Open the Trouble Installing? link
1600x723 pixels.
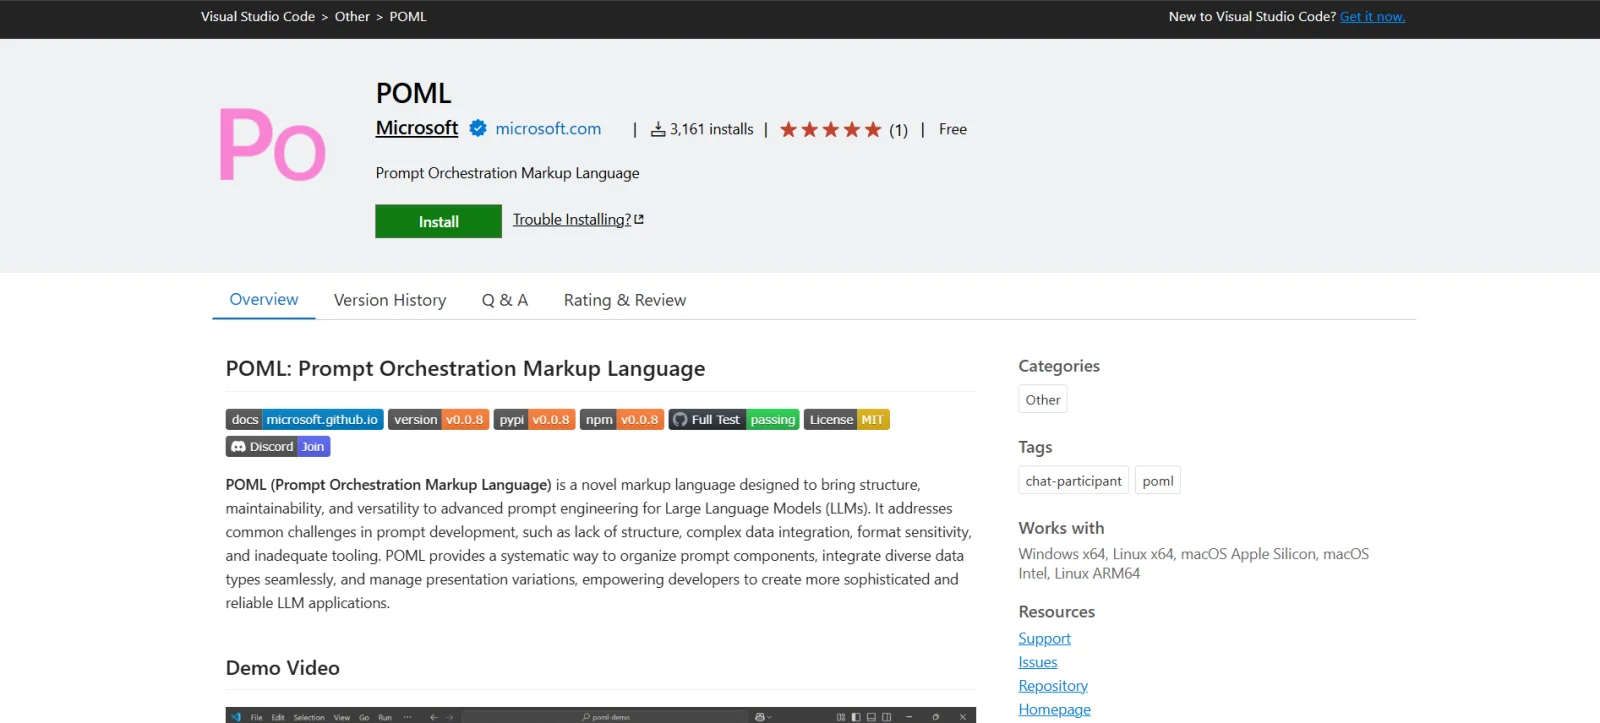[x=572, y=220]
